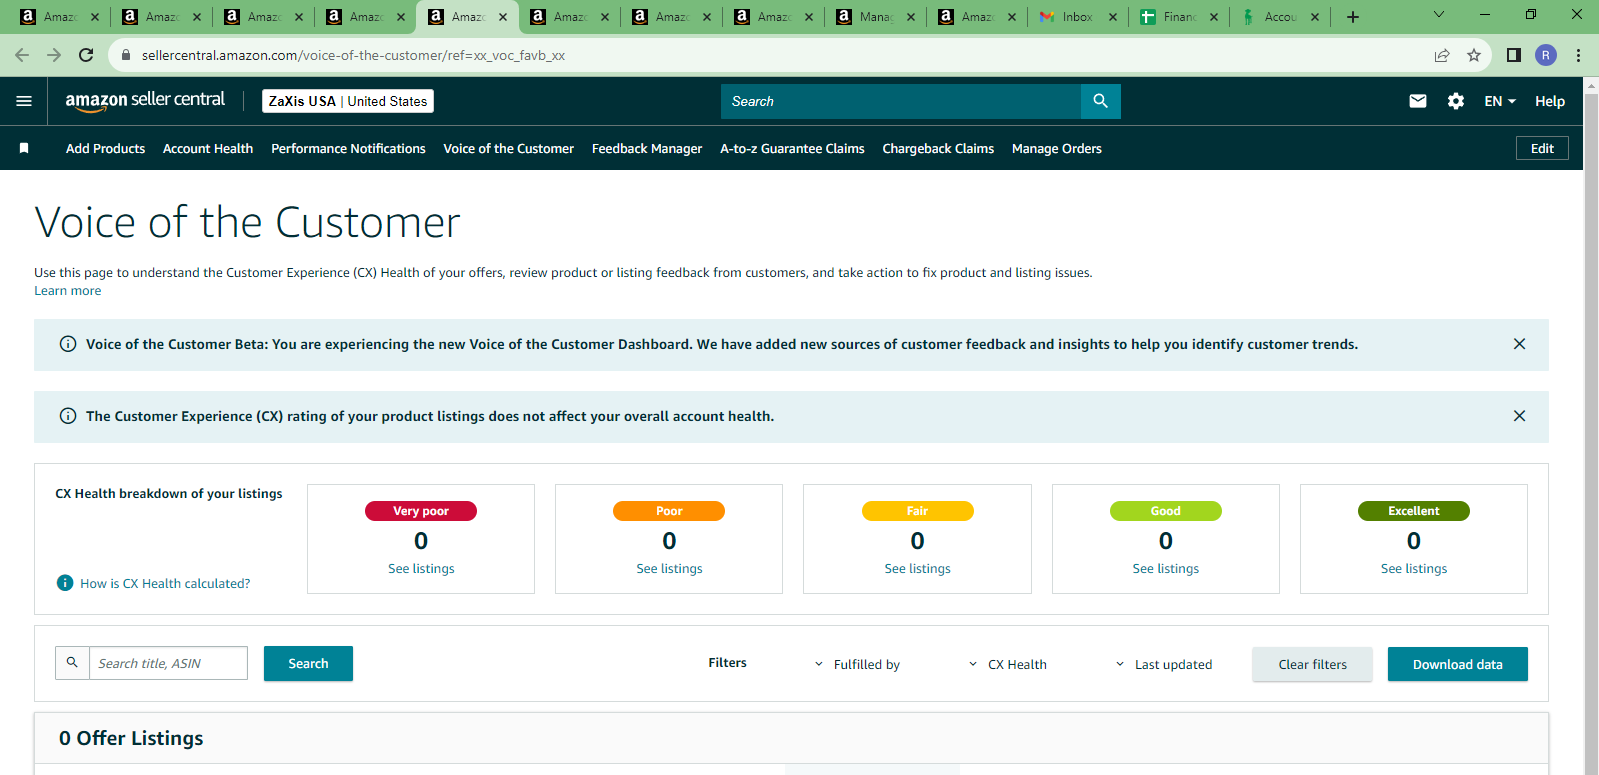Viewport: 1599px width, 775px height.
Task: Click the Amazon Seller Central logo
Action: (x=145, y=101)
